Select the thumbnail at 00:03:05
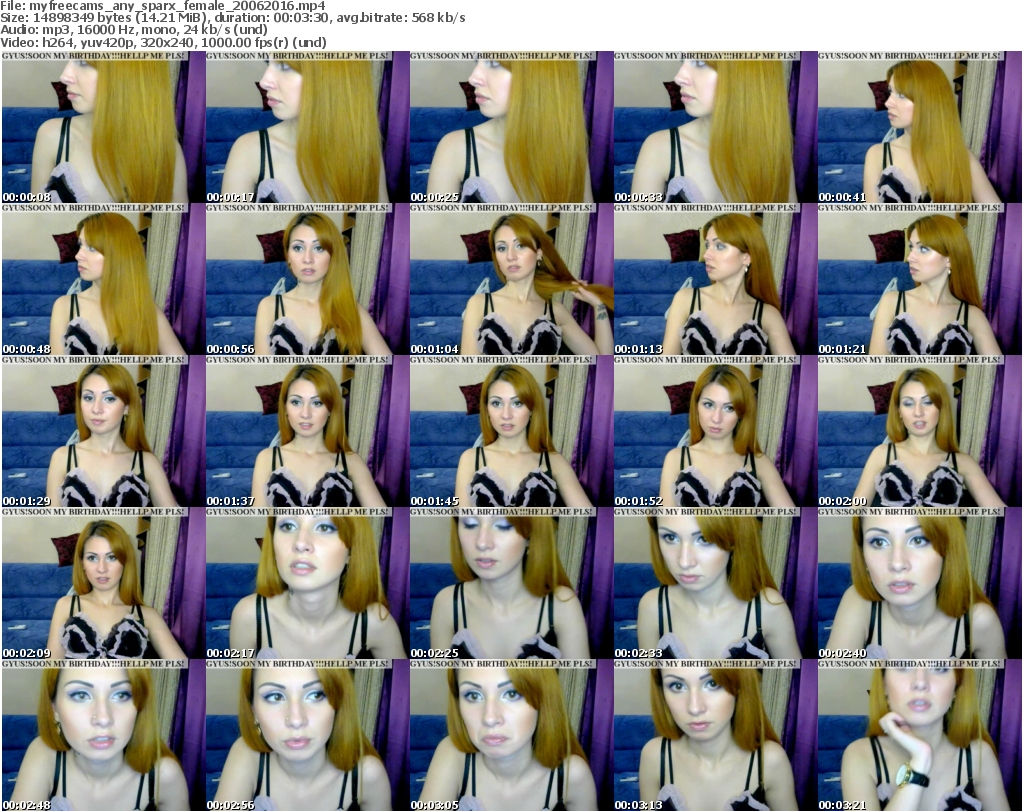 click(511, 735)
